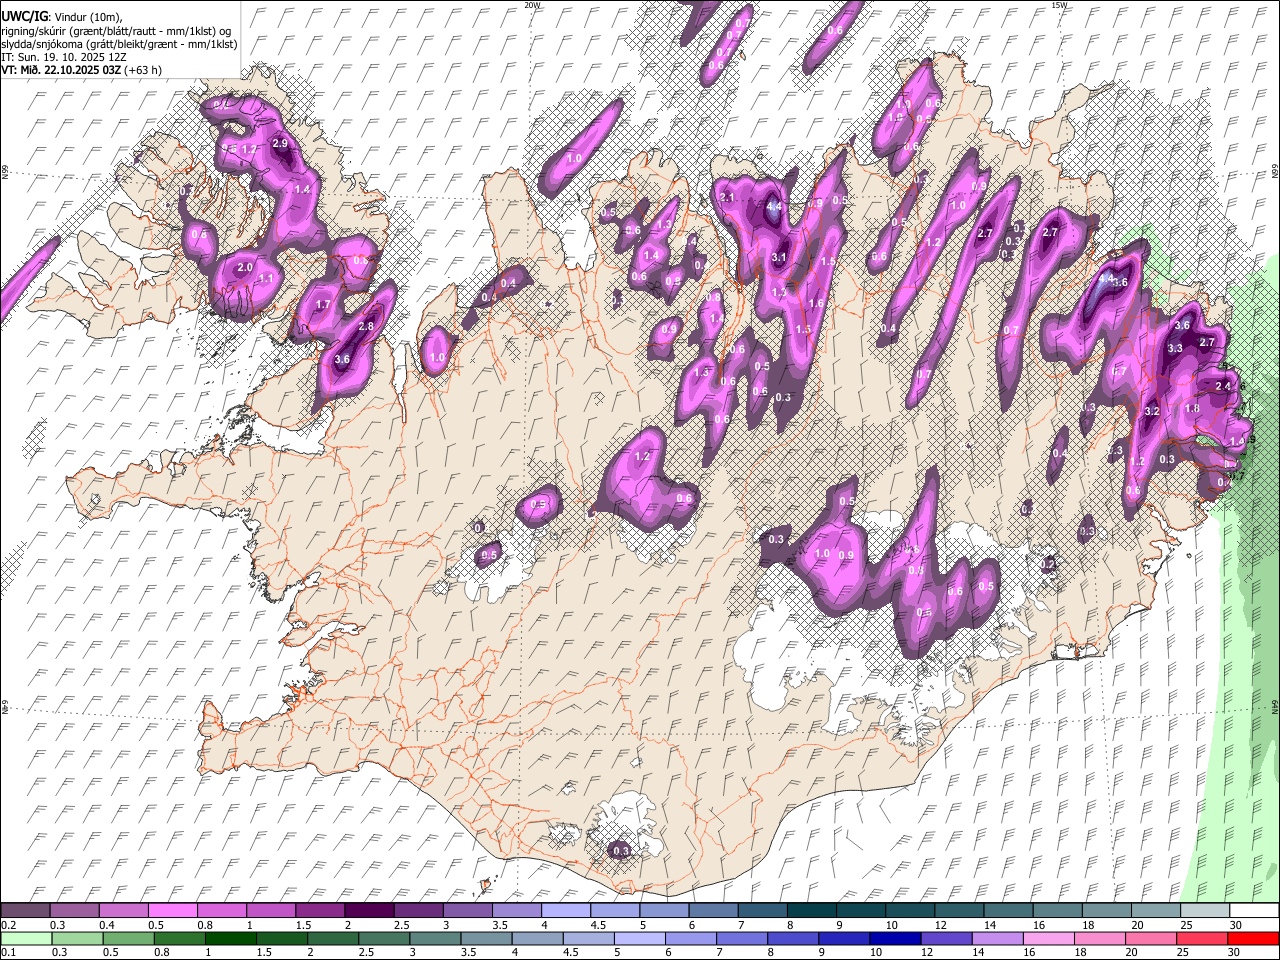
Task: Click the 1.8 value near the east coast
Action: (1192, 408)
